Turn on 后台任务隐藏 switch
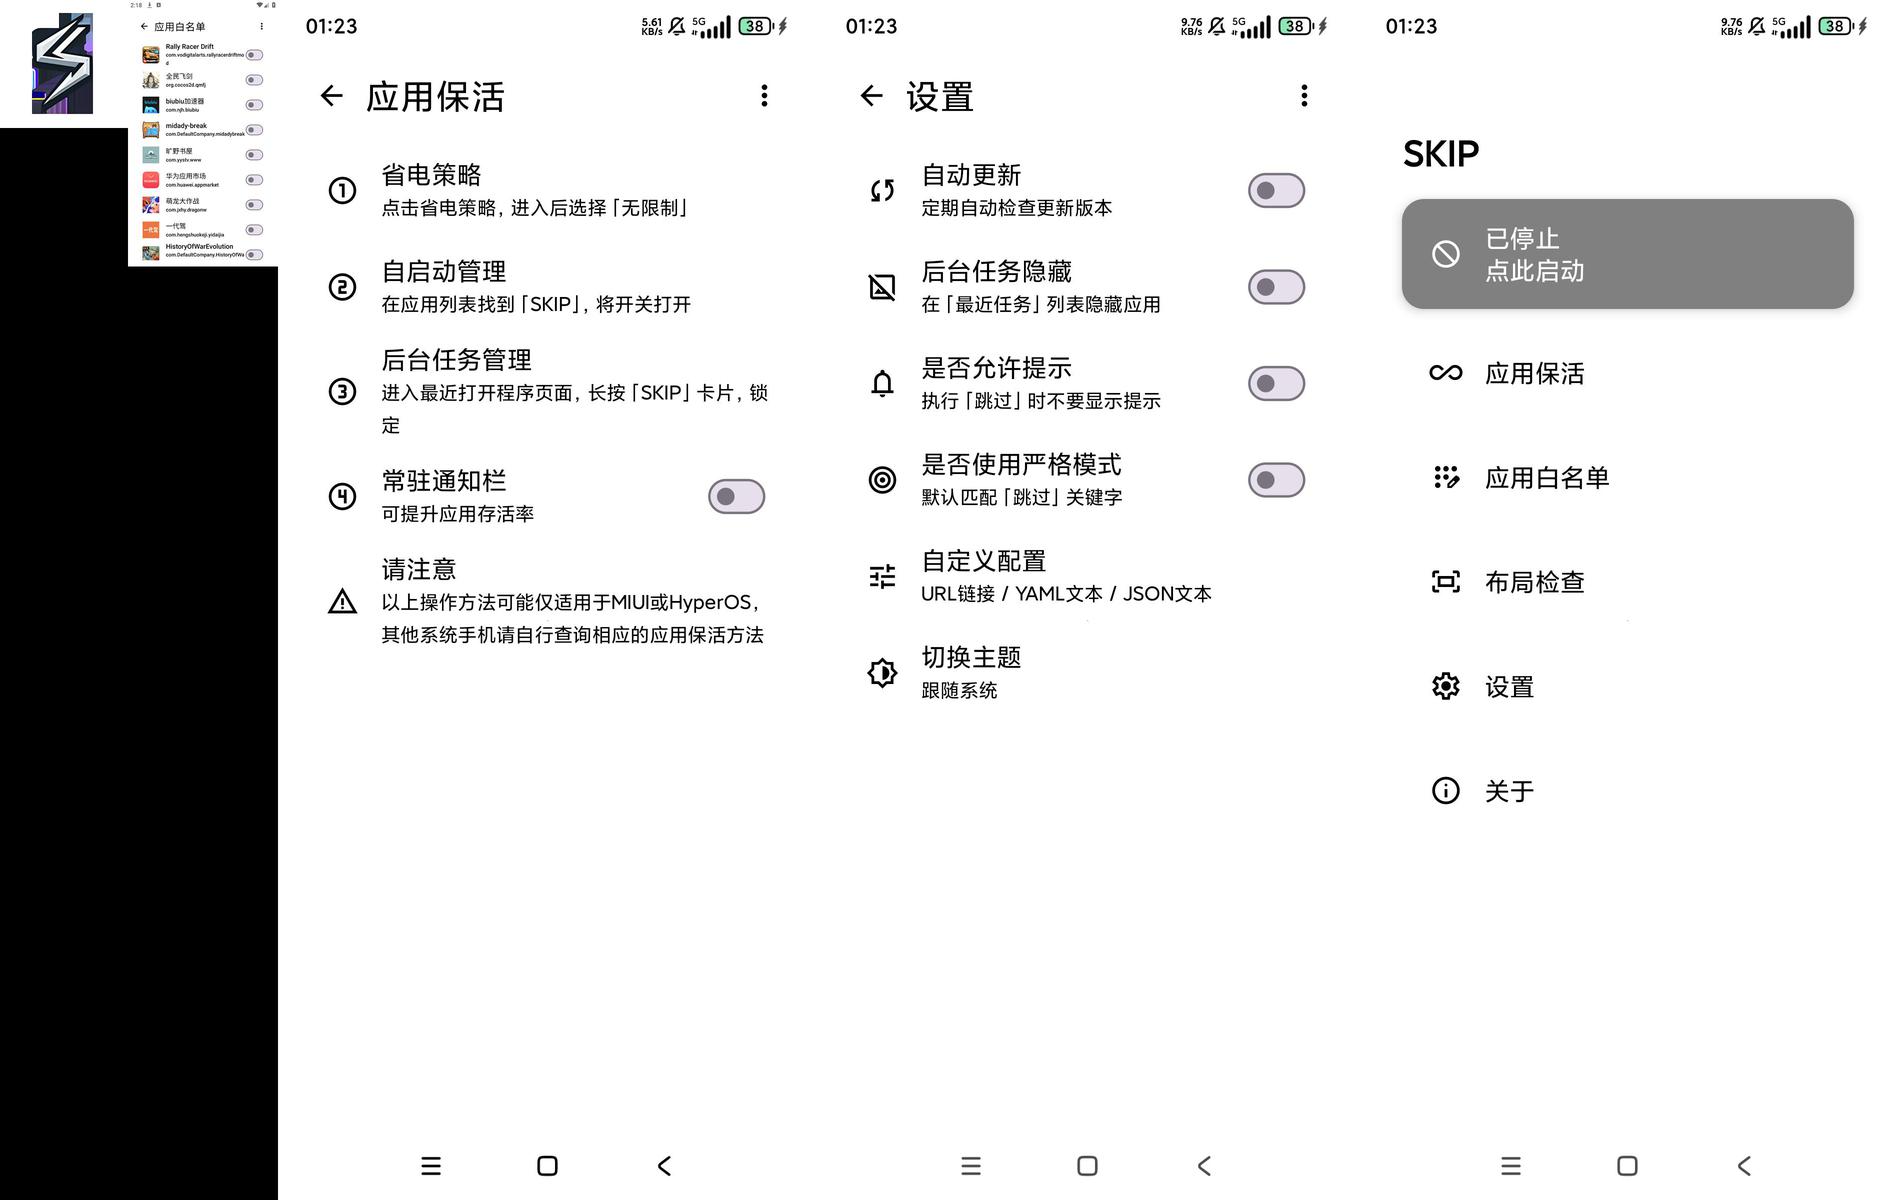 click(1276, 288)
